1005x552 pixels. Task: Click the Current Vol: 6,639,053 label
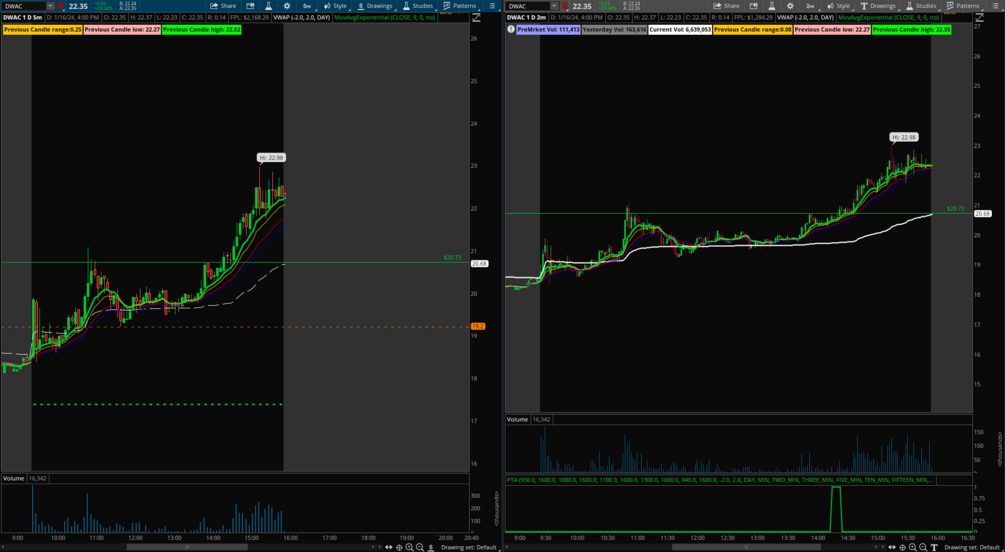tap(679, 29)
